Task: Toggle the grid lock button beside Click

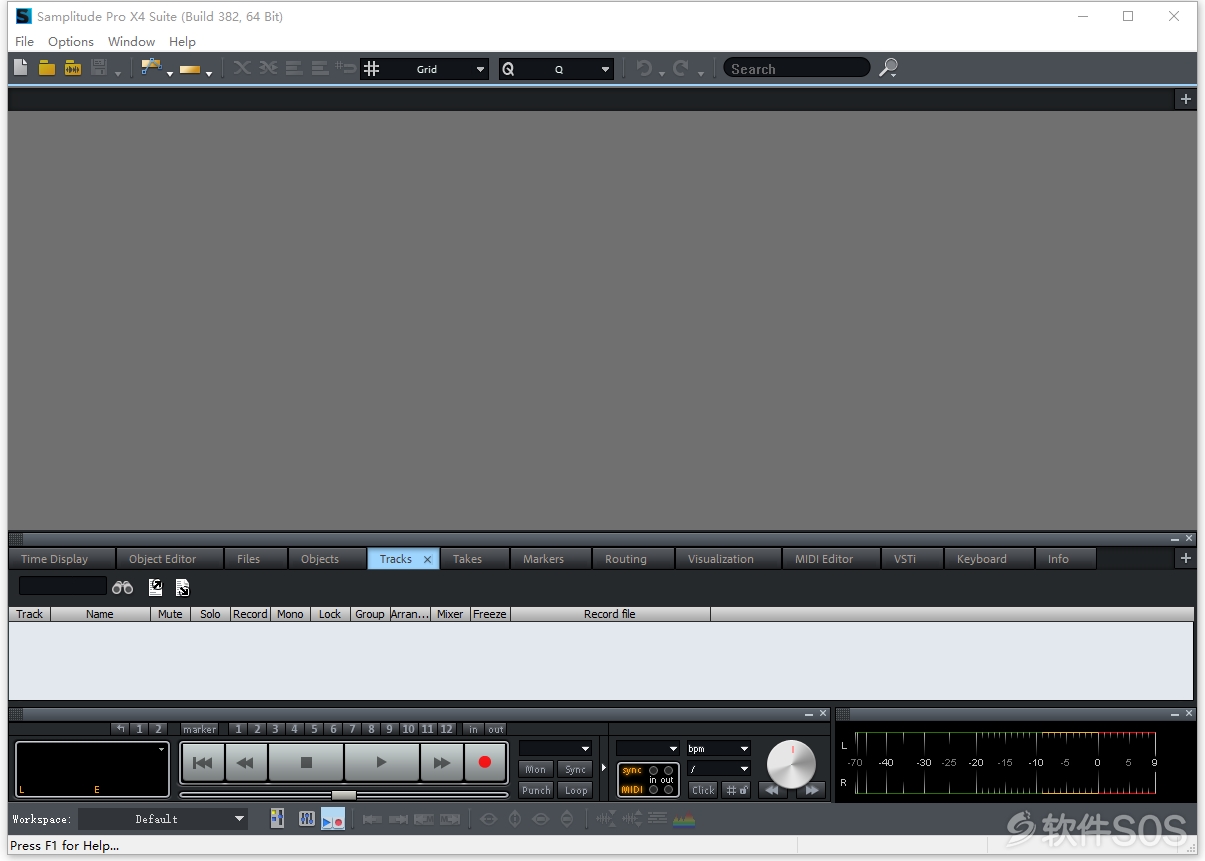Action: click(735, 790)
